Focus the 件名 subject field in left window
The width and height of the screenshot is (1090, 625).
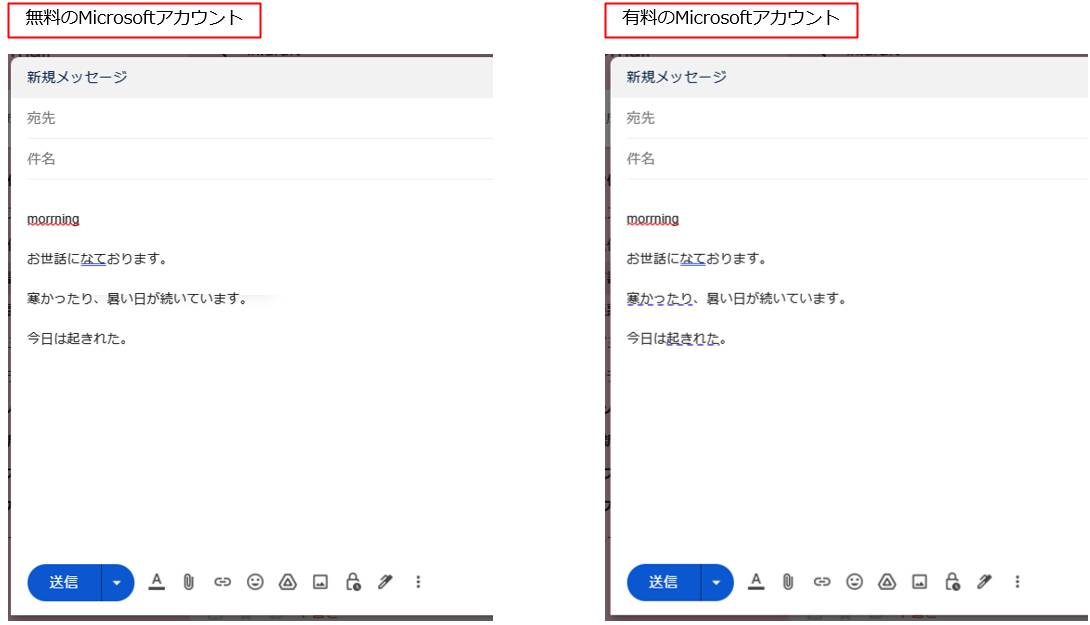point(259,159)
